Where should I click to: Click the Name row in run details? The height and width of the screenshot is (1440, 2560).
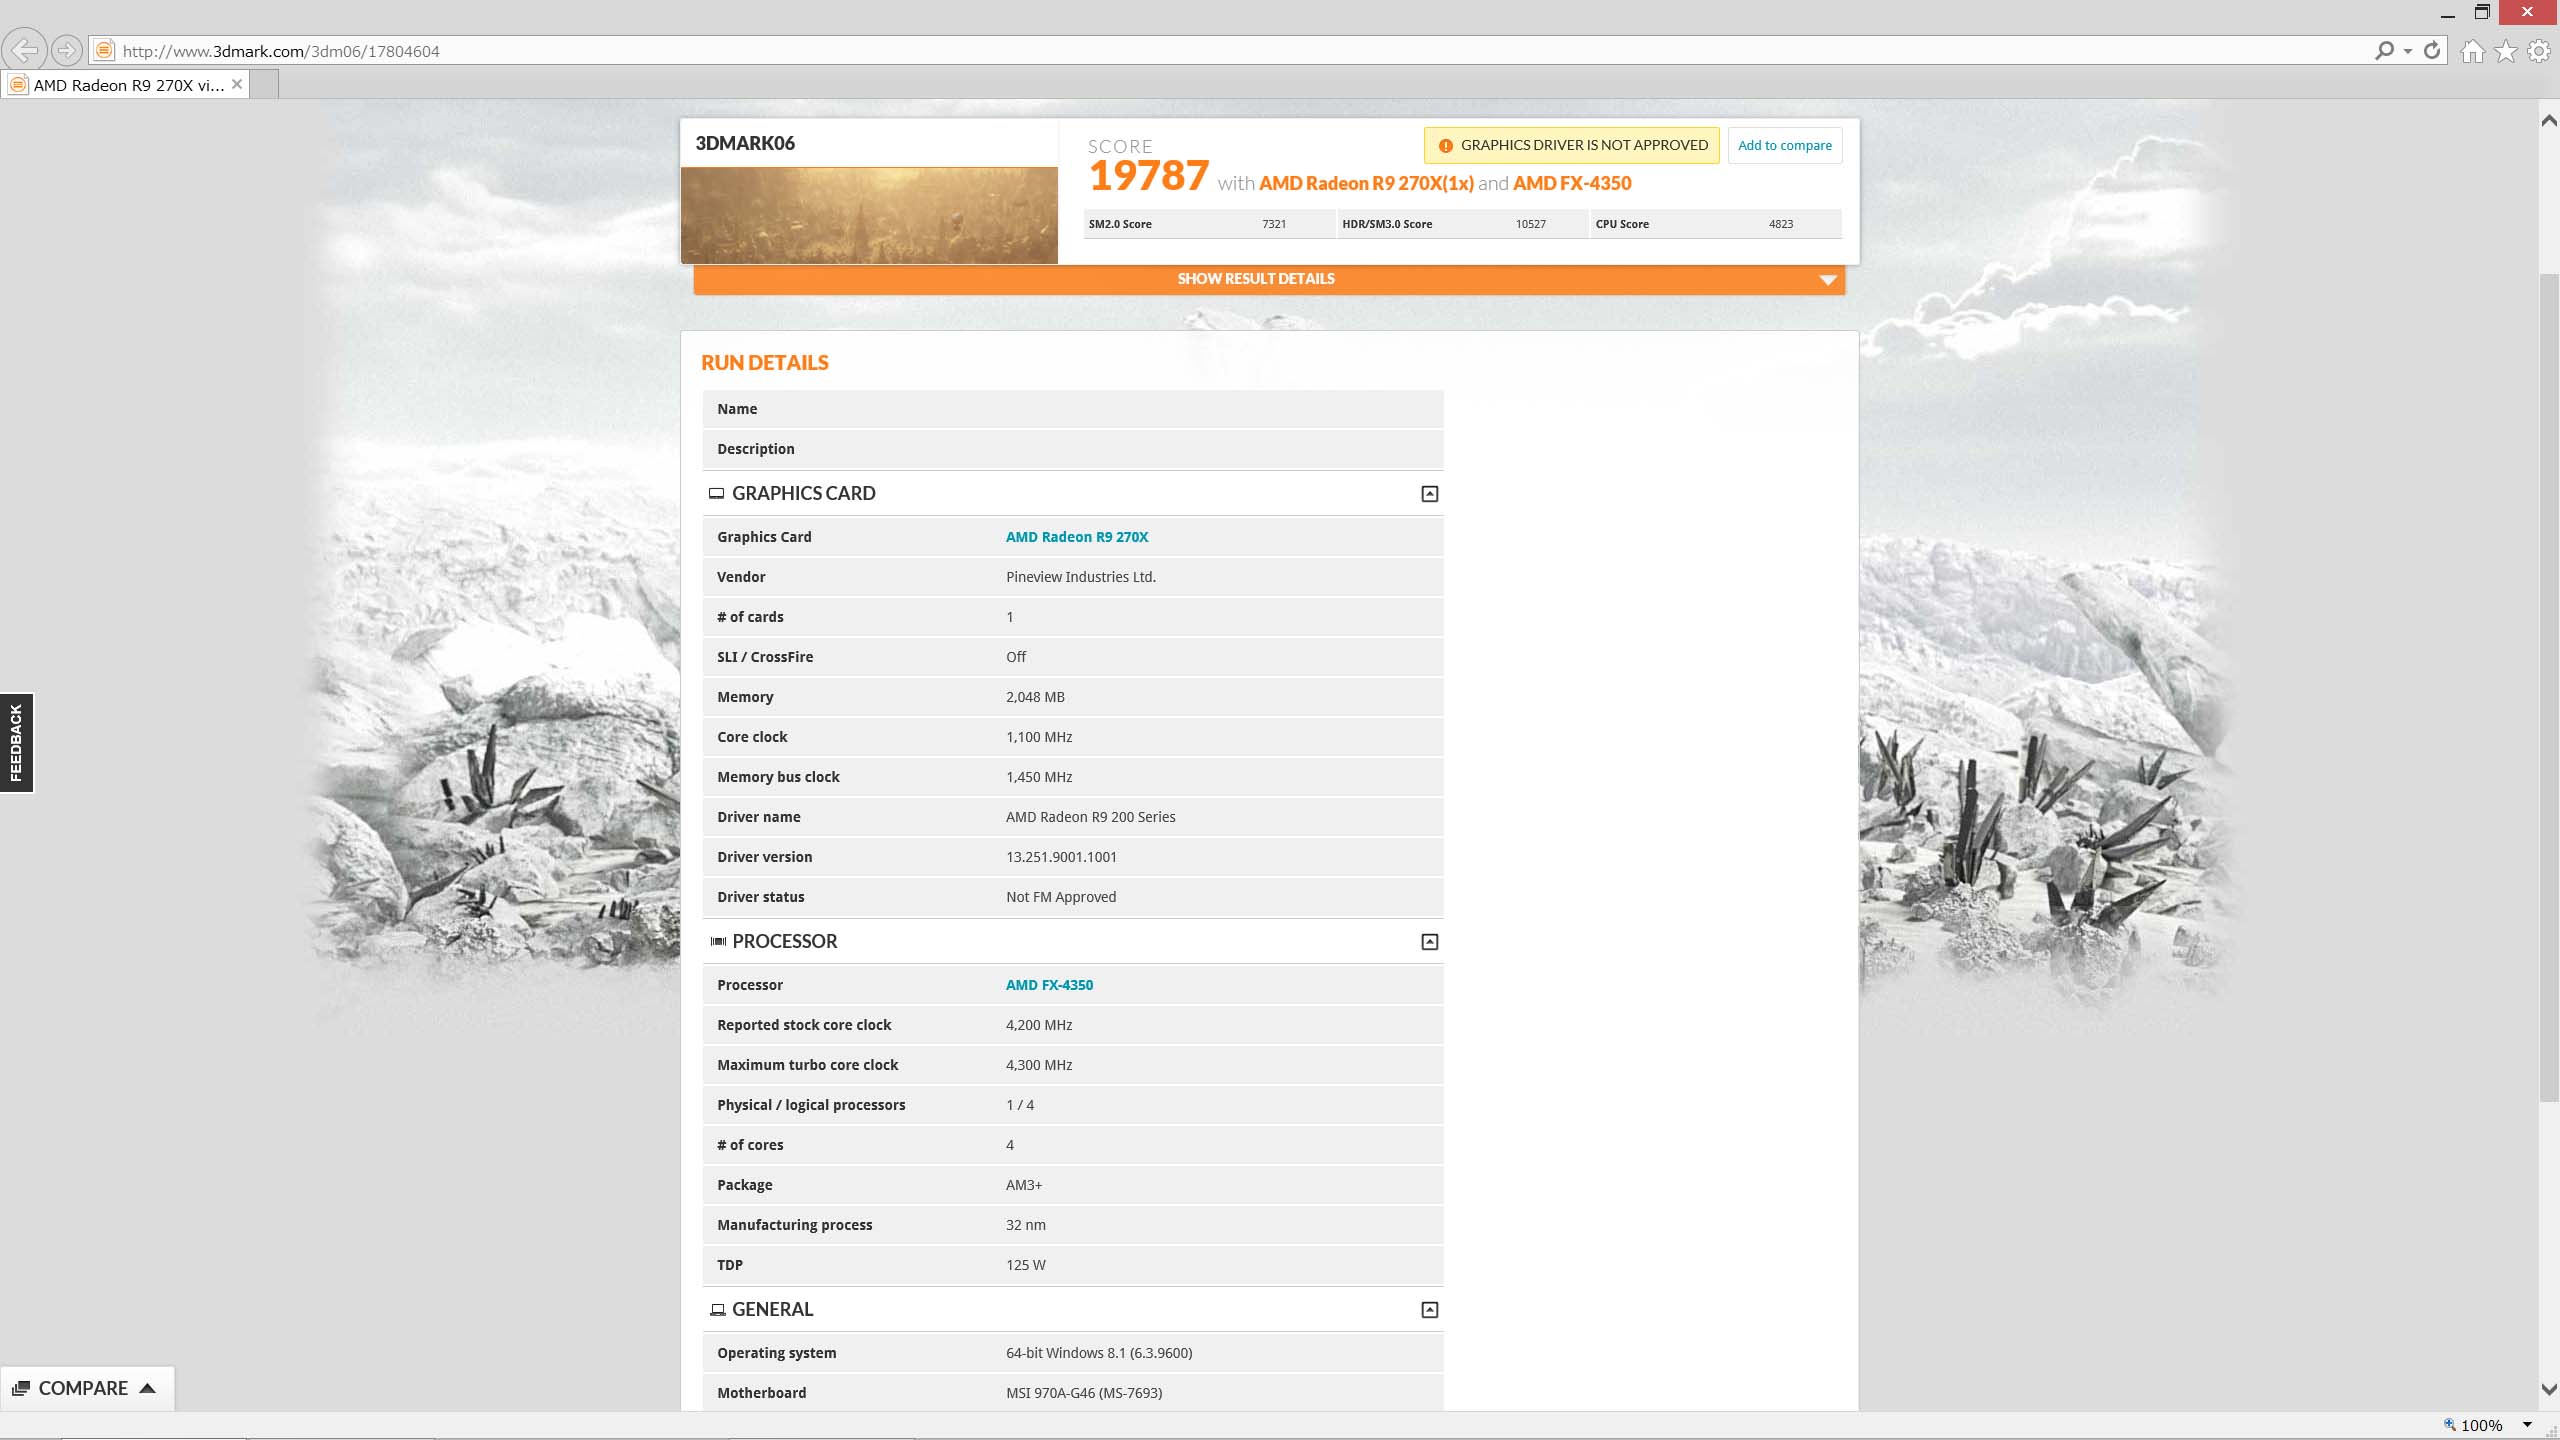(x=1073, y=409)
